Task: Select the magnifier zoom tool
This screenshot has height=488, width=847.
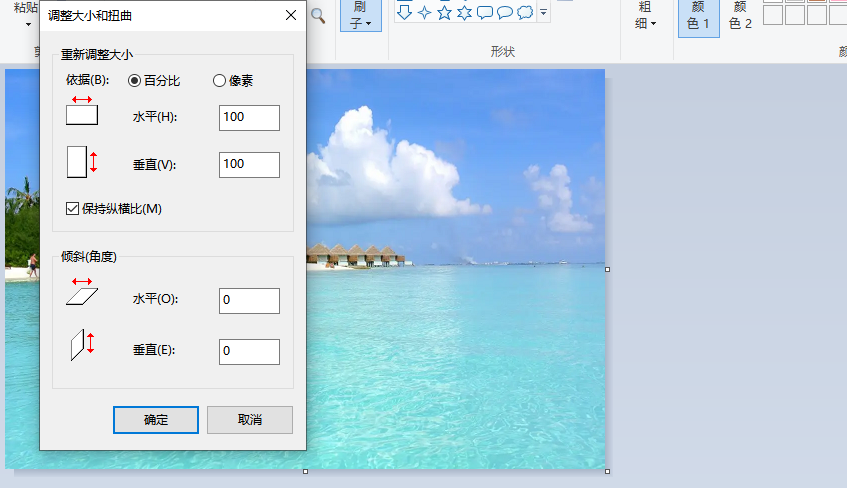Action: [x=318, y=16]
